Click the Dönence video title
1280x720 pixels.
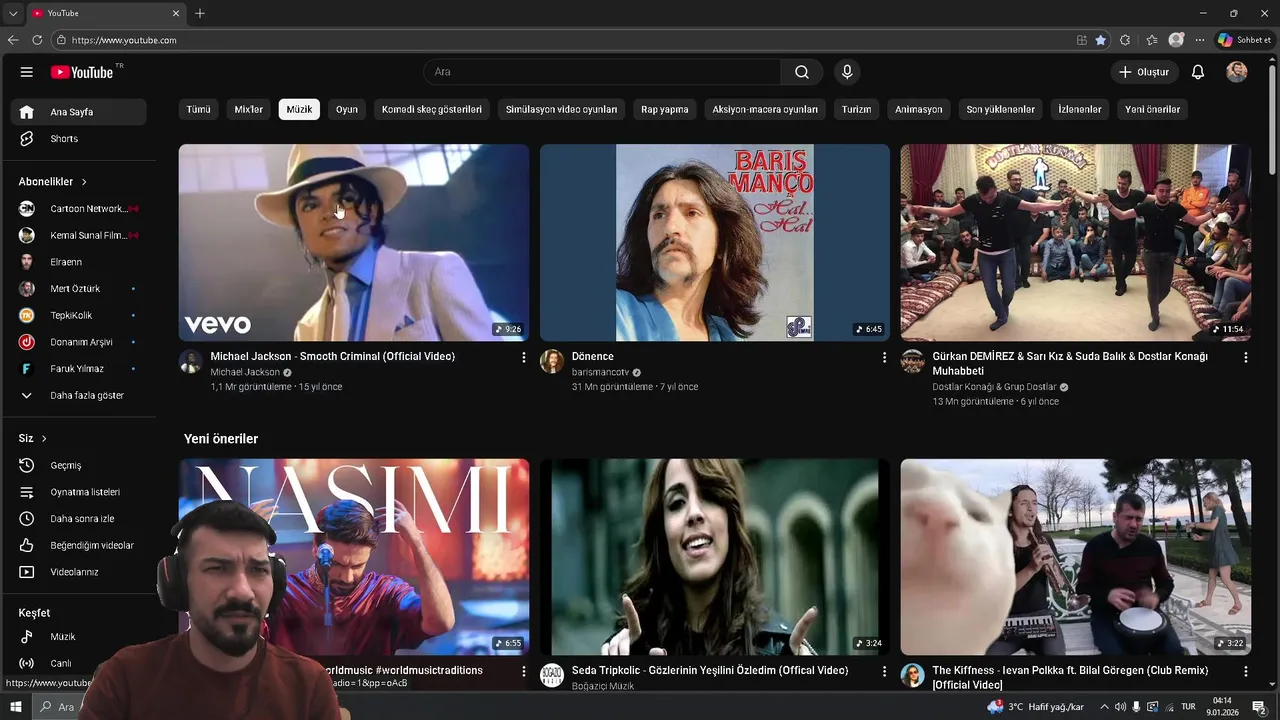click(x=593, y=356)
